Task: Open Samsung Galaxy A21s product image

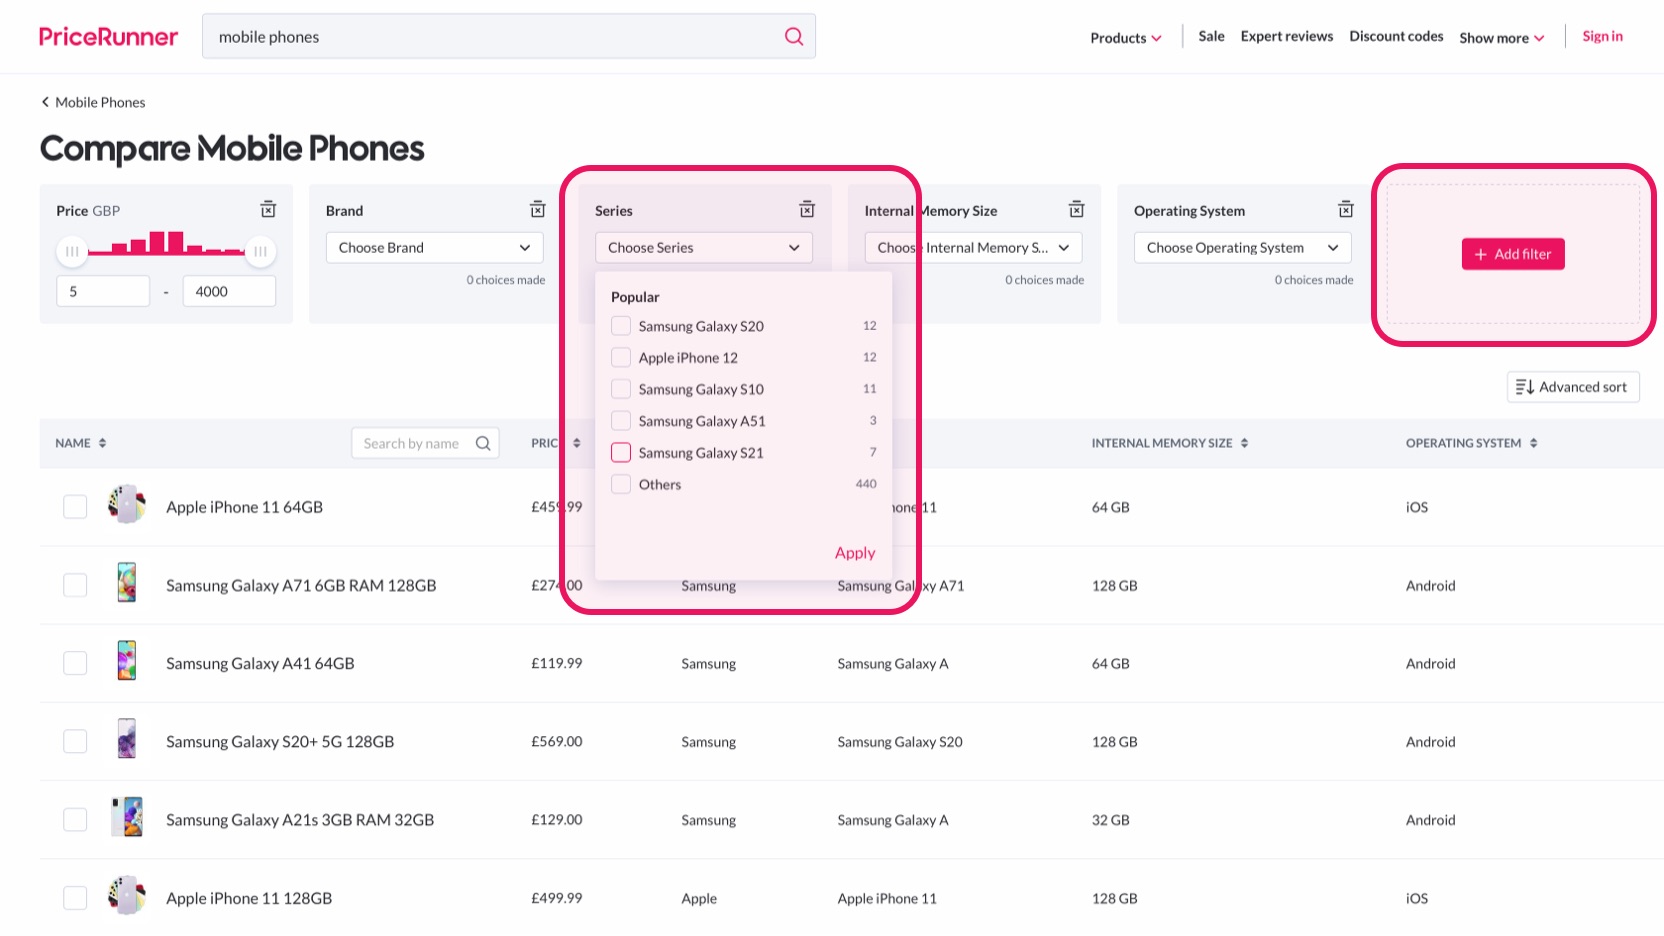Action: (127, 817)
